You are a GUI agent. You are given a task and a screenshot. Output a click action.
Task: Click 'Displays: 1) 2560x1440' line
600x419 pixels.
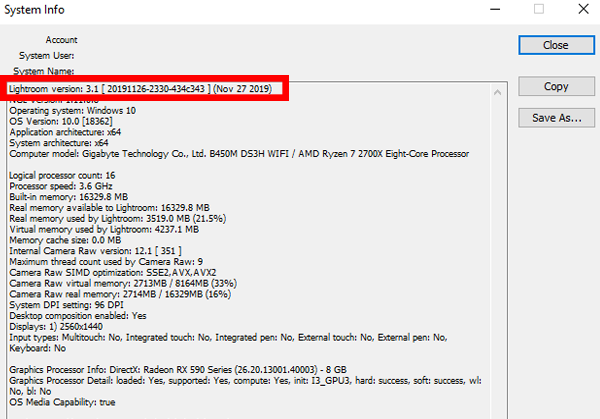pos(56,326)
